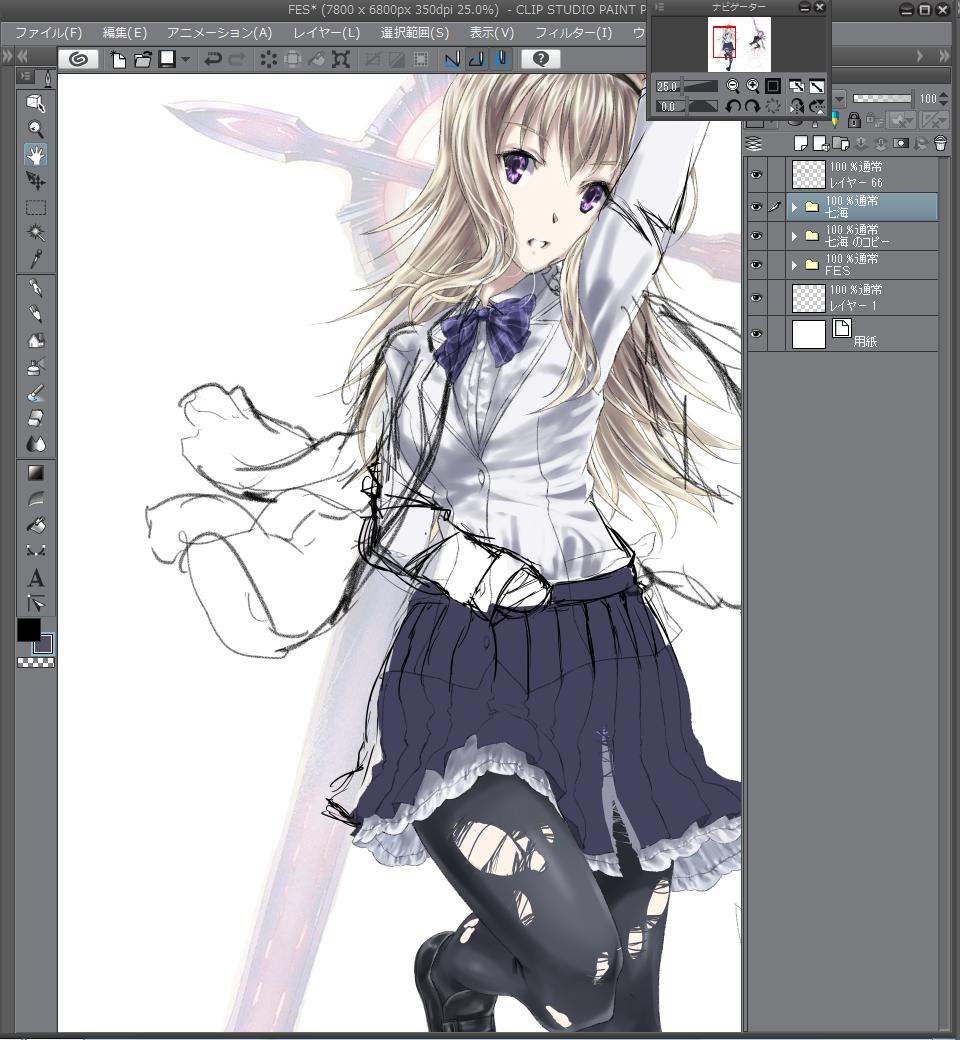Select the Eyedropper tool

(x=36, y=259)
